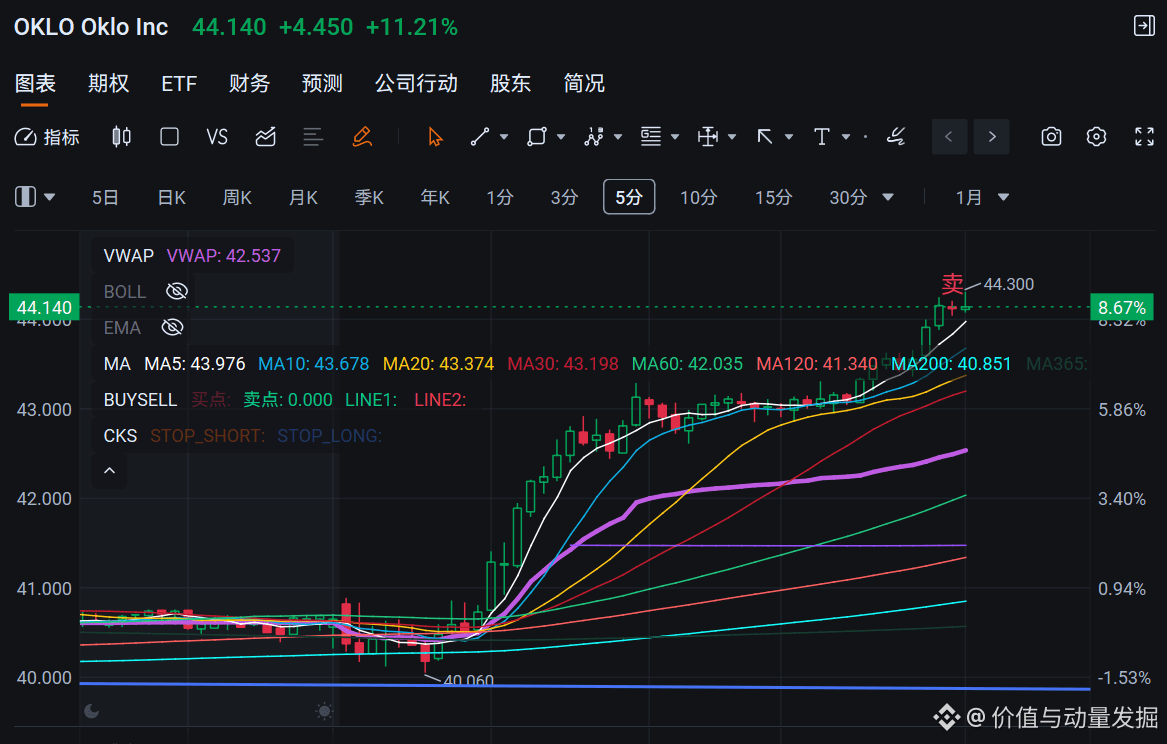The image size is (1167, 744).
Task: Select the 5分 interval
Action: [x=629, y=197]
